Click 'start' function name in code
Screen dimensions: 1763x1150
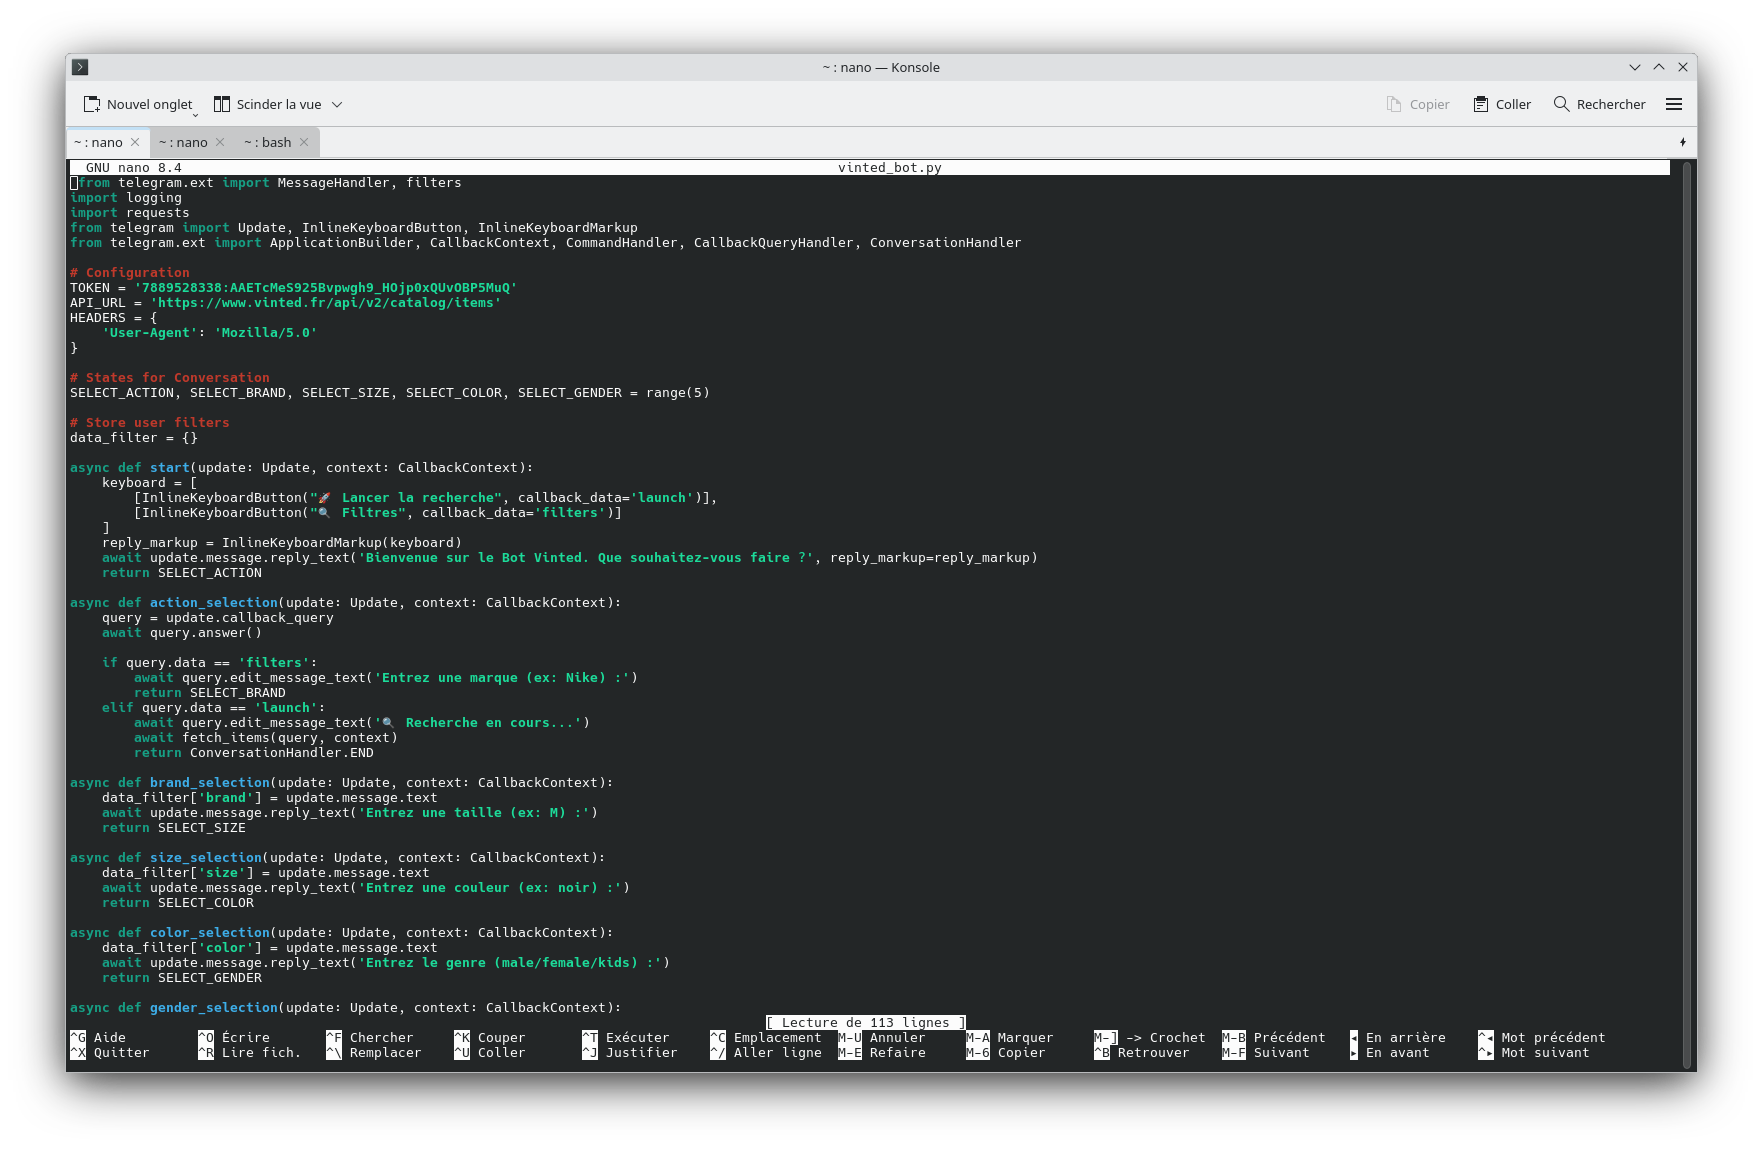click(x=170, y=468)
